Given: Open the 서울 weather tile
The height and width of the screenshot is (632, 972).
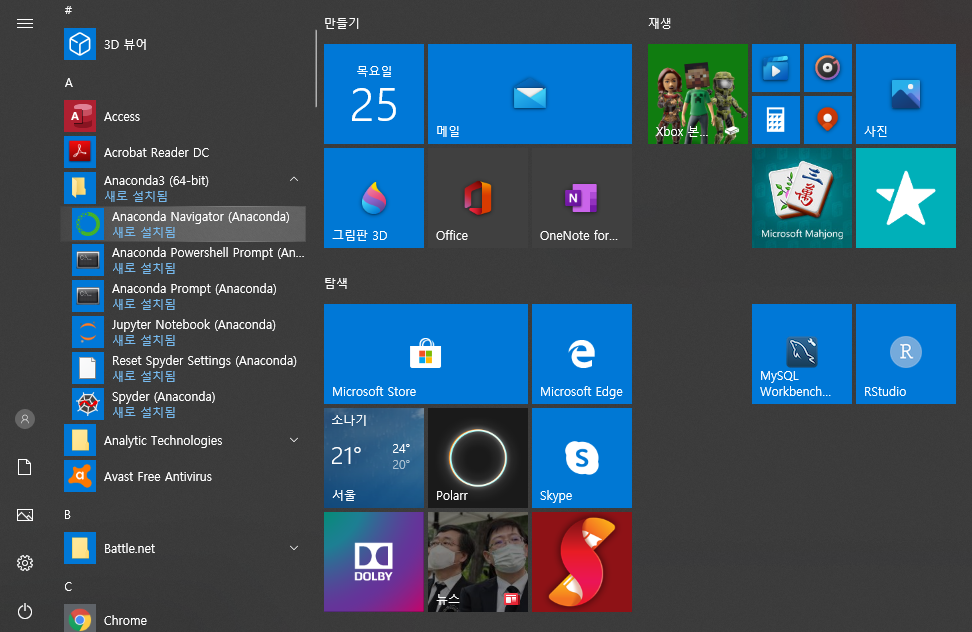Looking at the screenshot, I should click(374, 458).
